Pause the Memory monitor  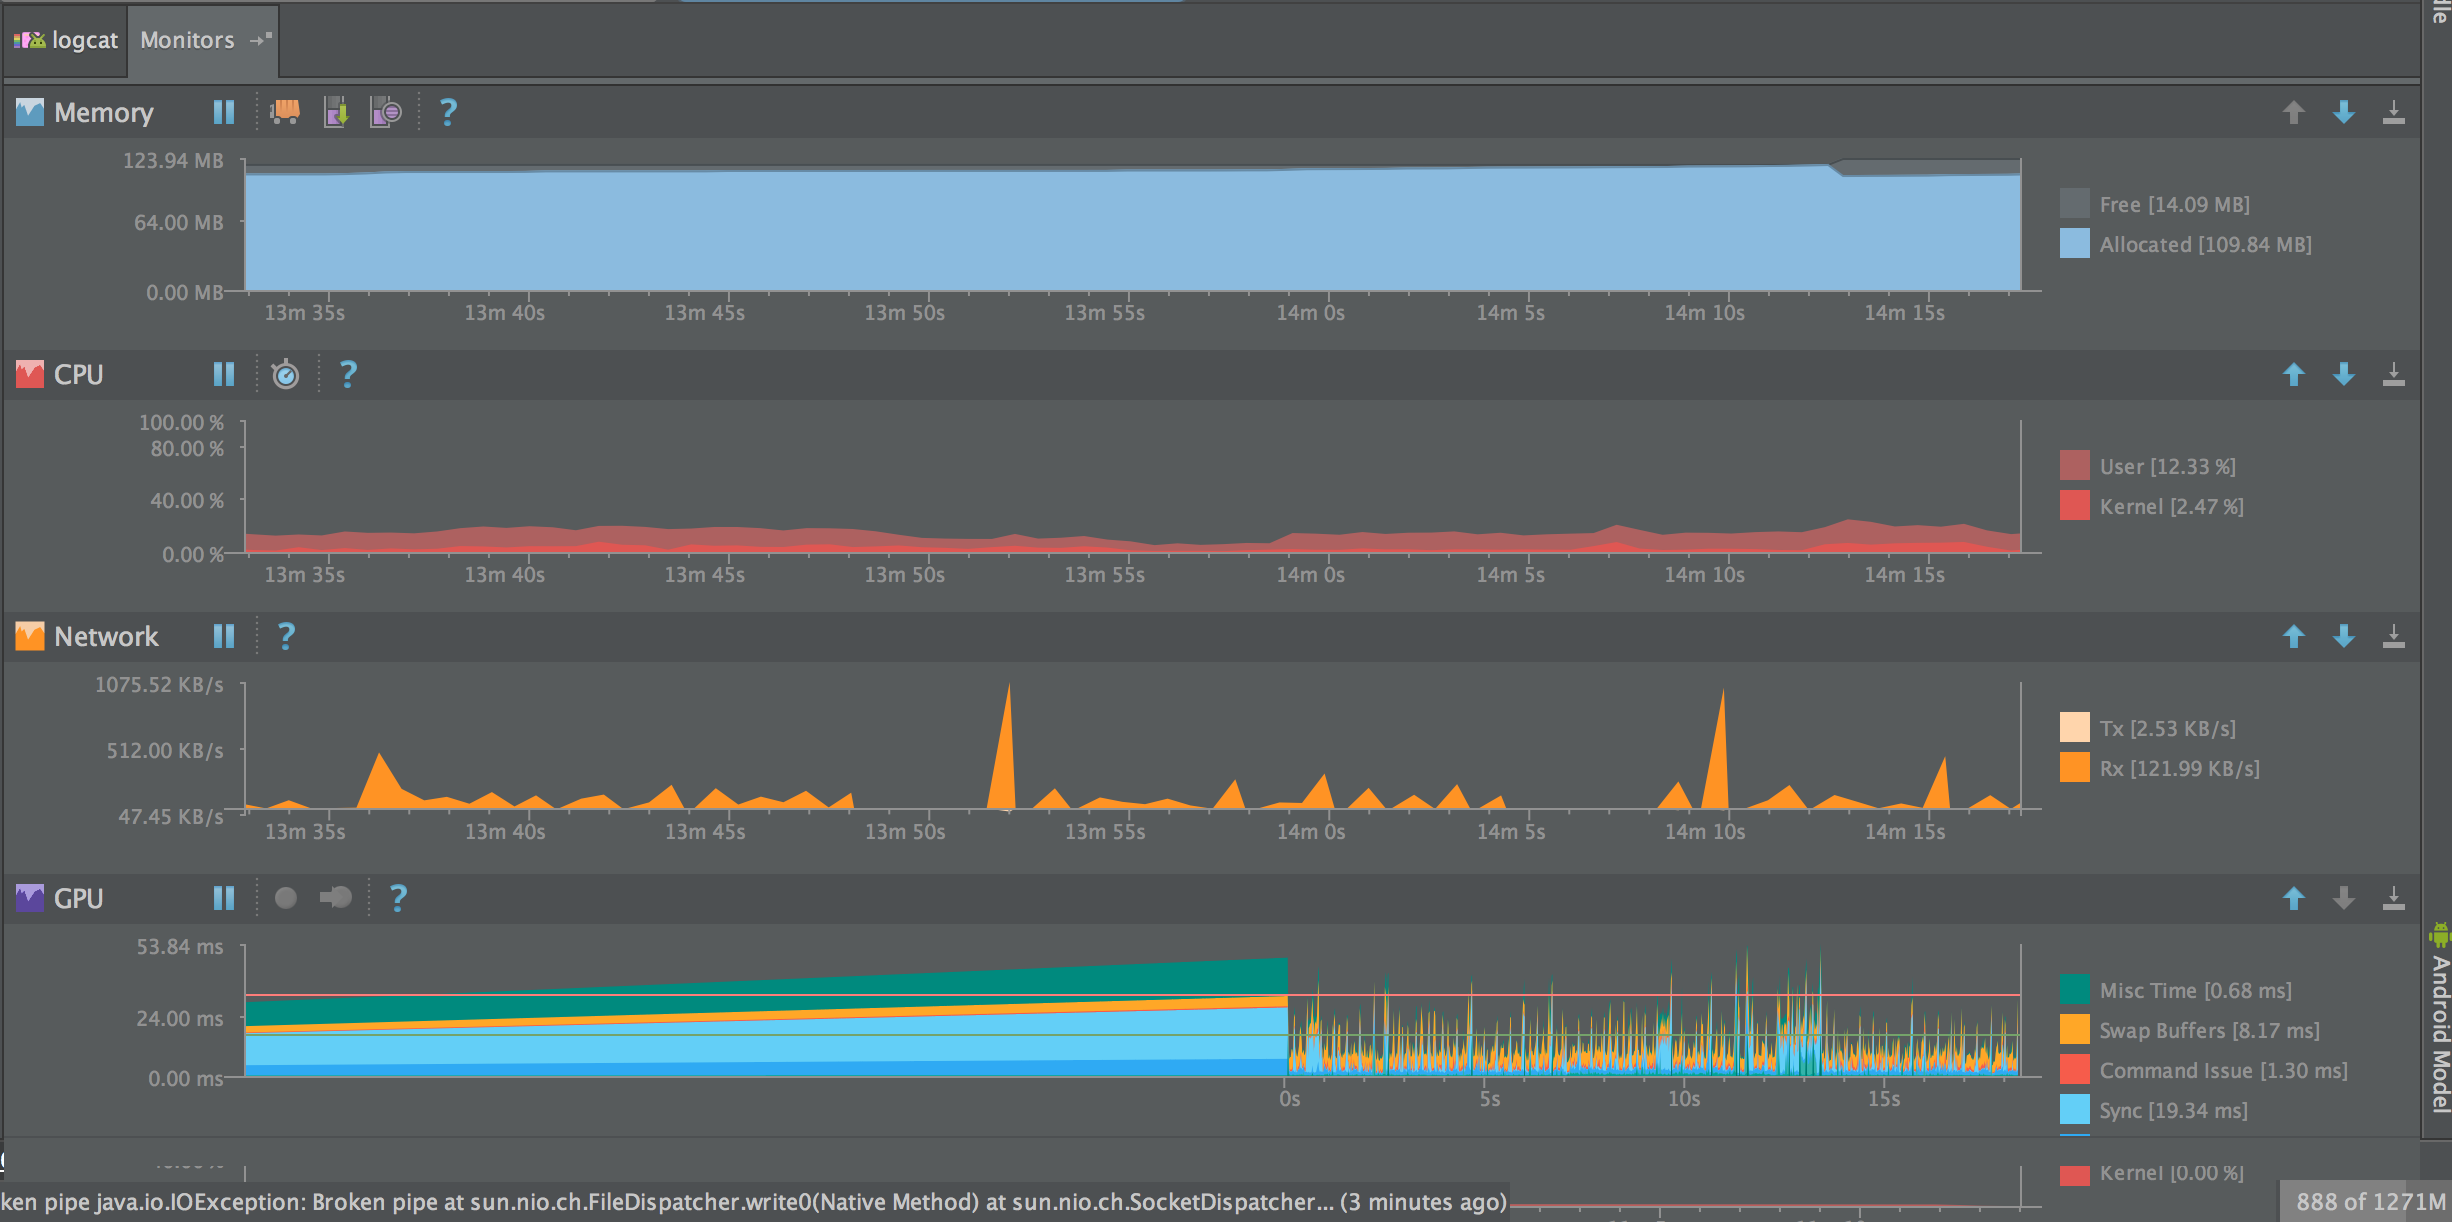click(x=223, y=112)
